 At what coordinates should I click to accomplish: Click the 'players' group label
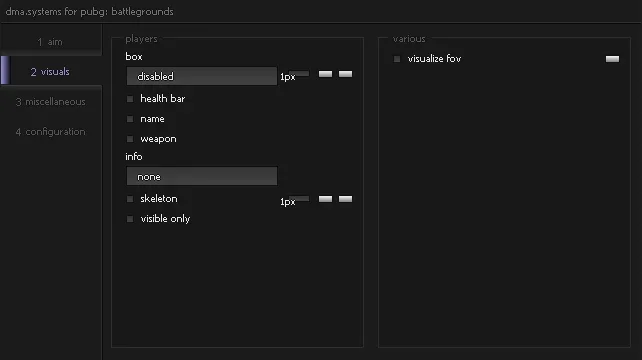(x=141, y=39)
